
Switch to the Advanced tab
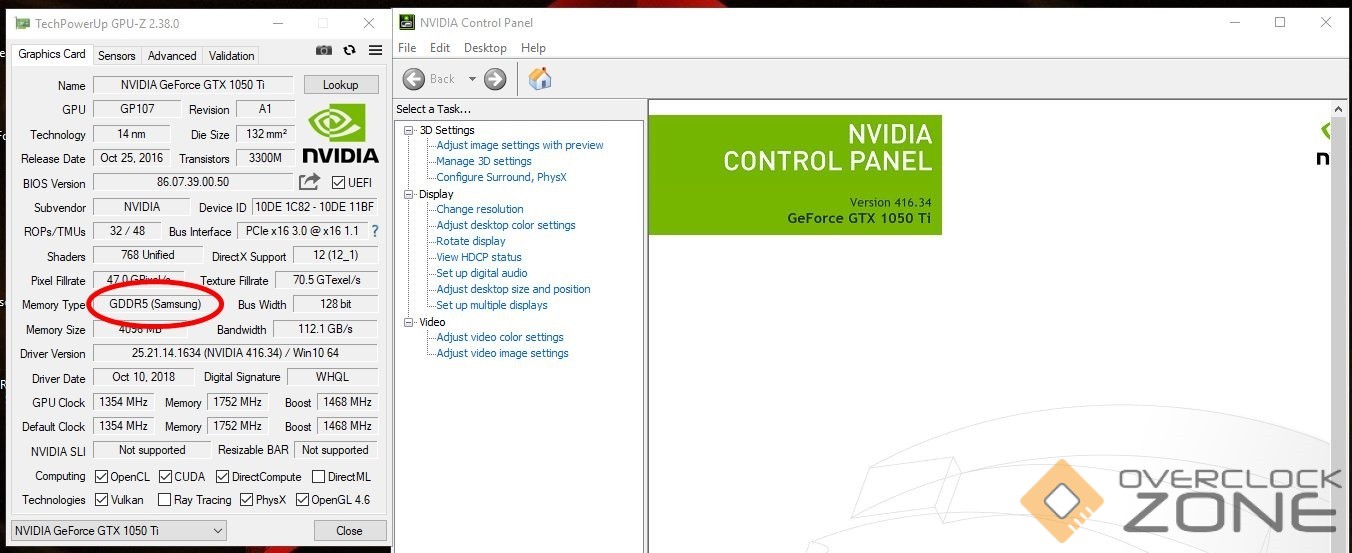(x=172, y=56)
